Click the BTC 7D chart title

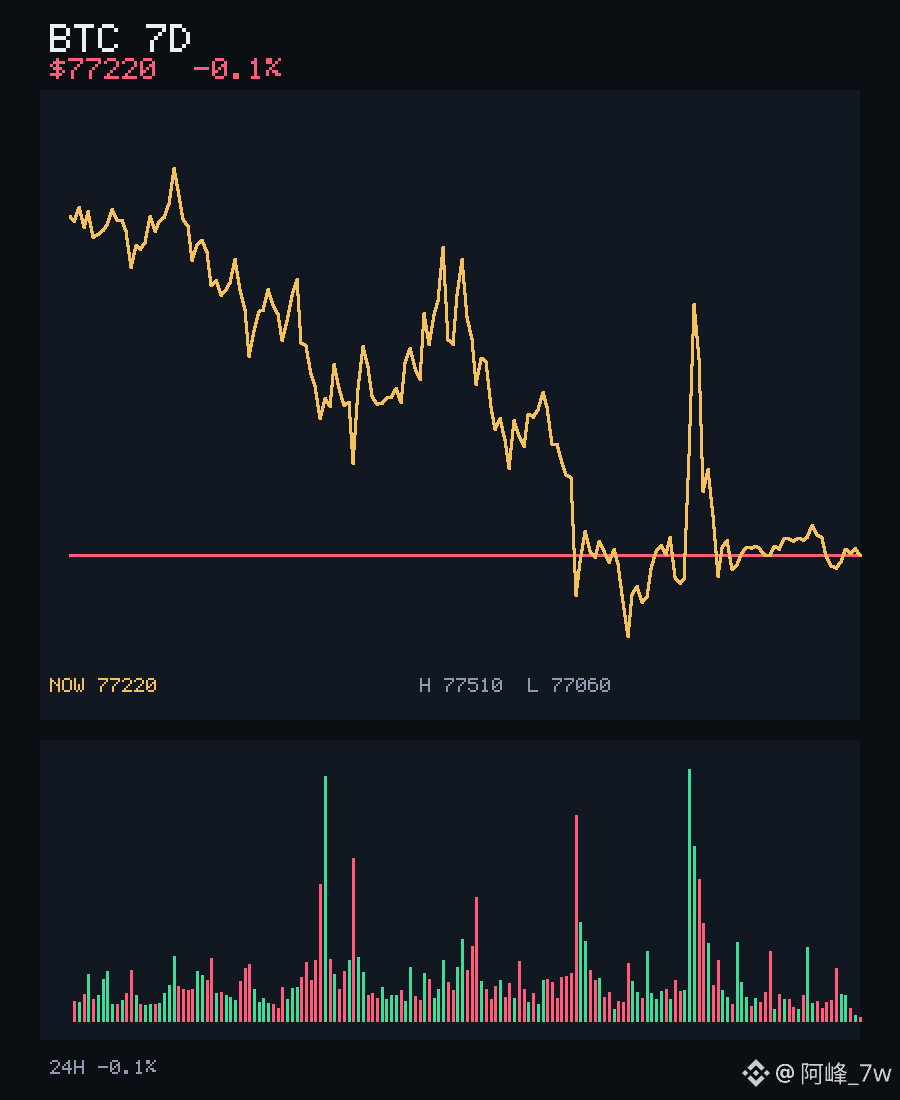tap(119, 39)
